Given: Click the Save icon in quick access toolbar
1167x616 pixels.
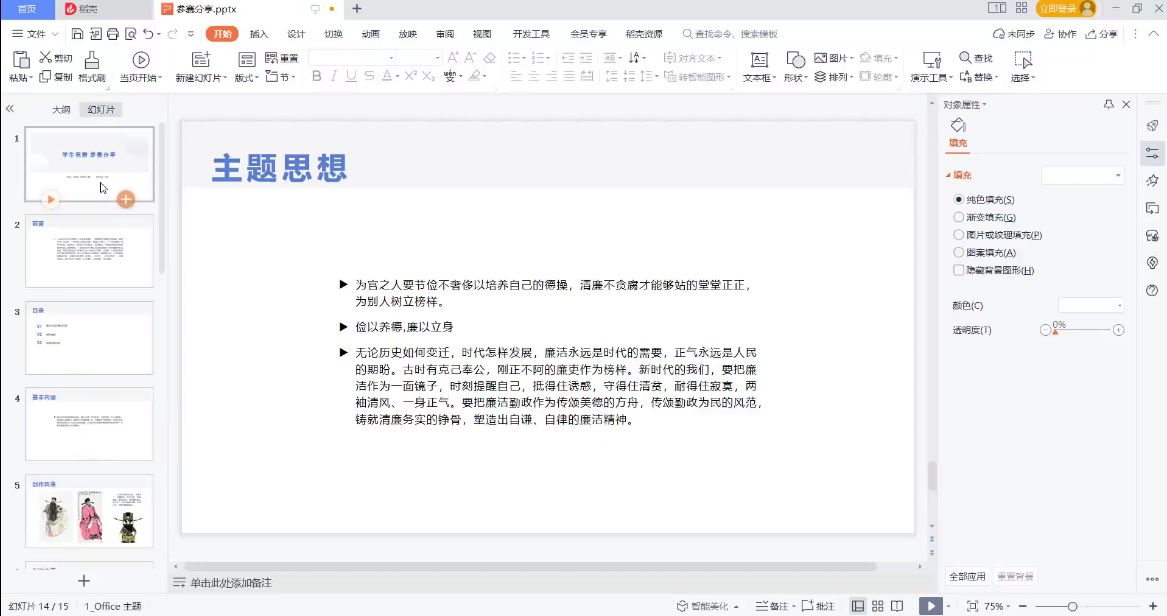Looking at the screenshot, I should [x=78, y=34].
